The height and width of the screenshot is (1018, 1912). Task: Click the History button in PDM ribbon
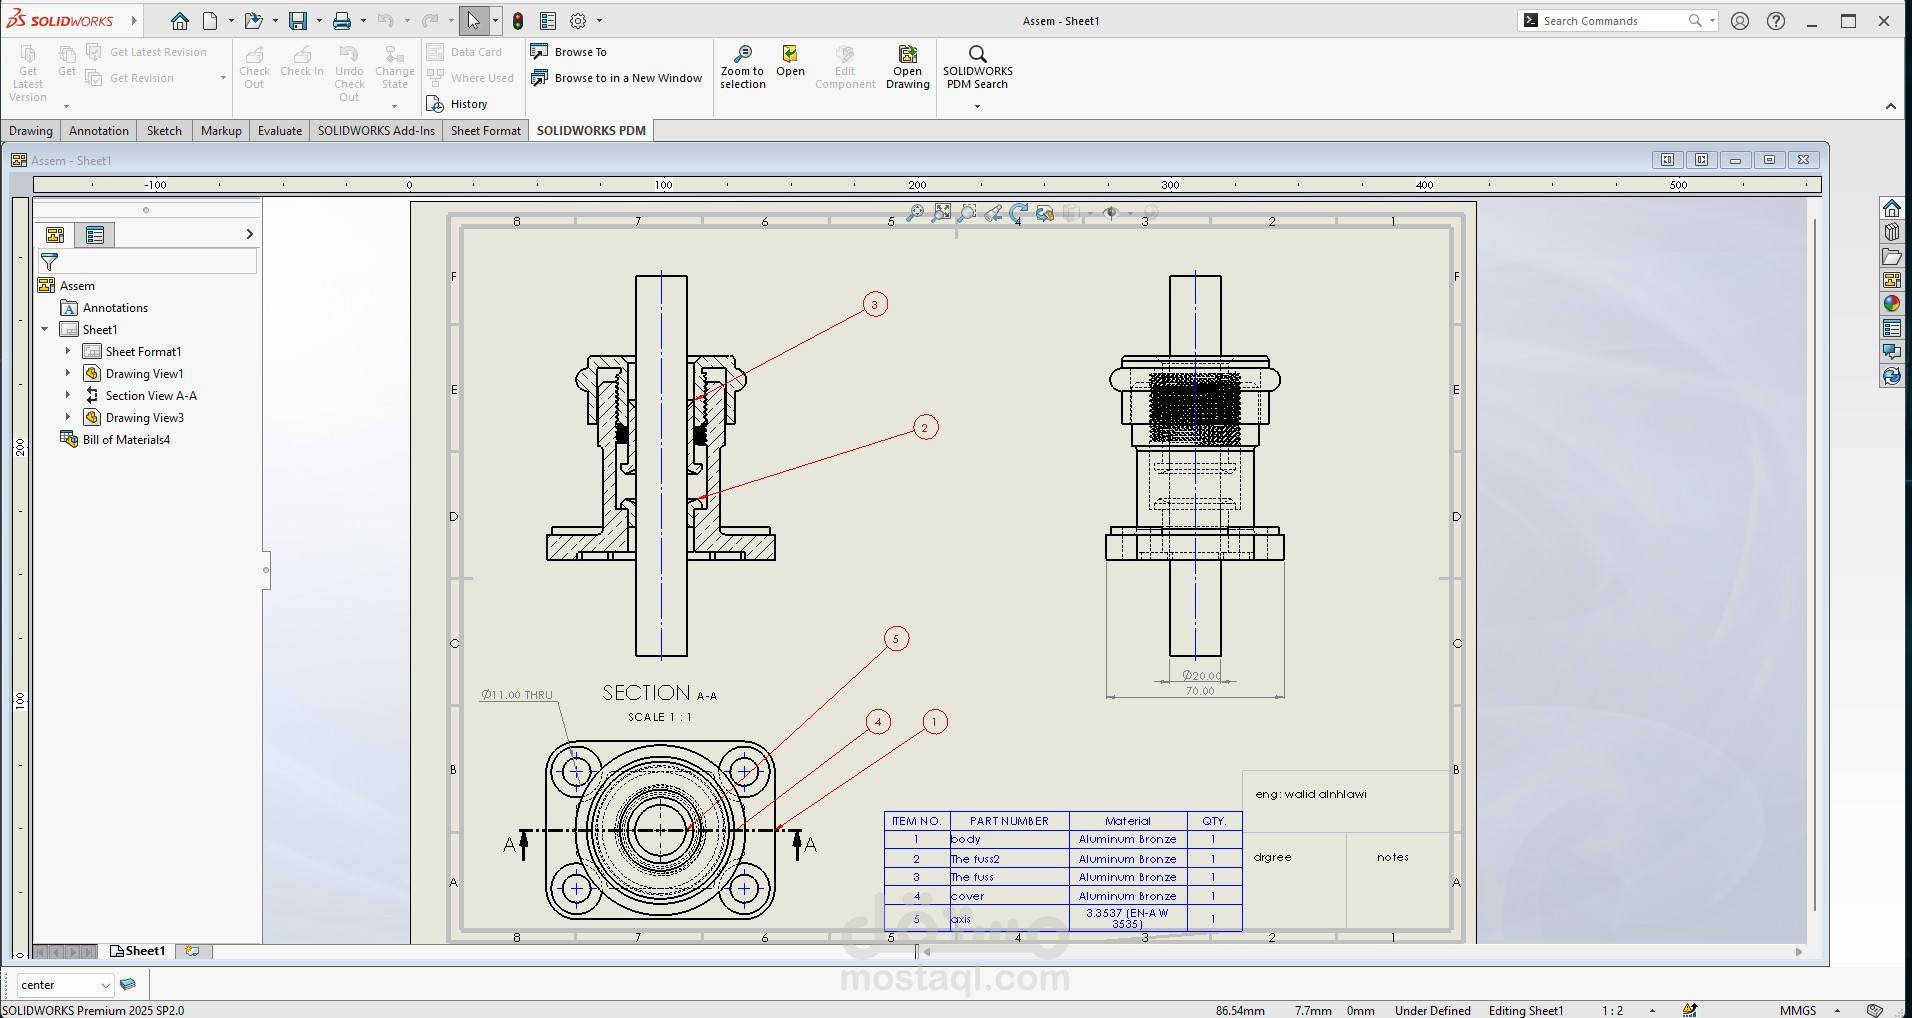pyautogui.click(x=458, y=104)
